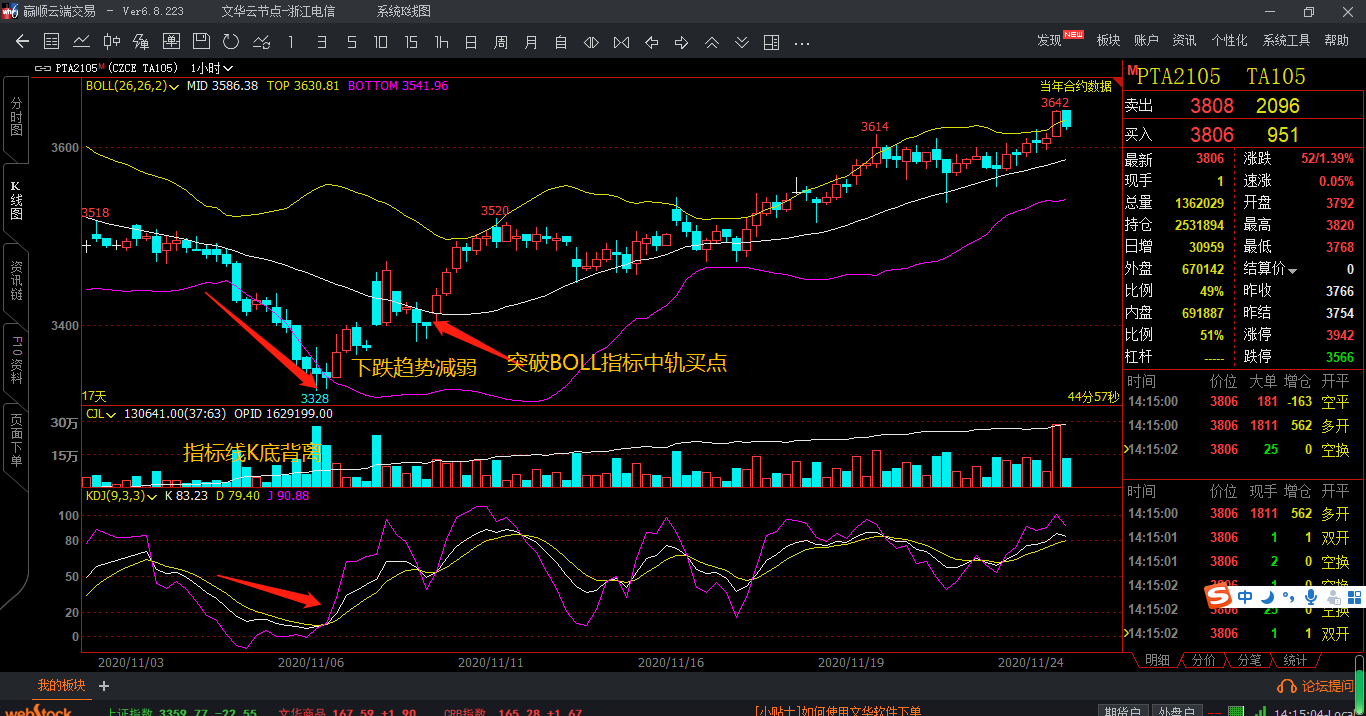
Task: Toggle Sogou punctuation mode icon
Action: point(1288,598)
